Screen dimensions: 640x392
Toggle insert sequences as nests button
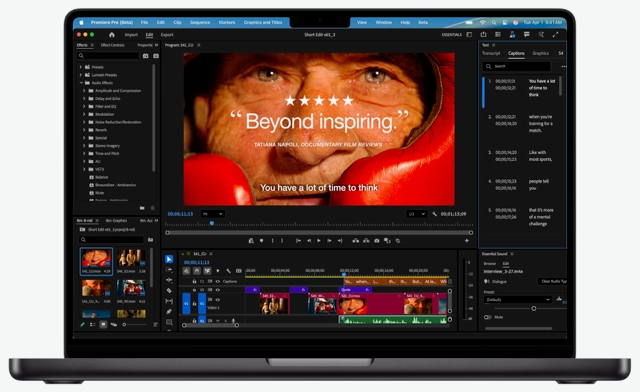point(187,271)
